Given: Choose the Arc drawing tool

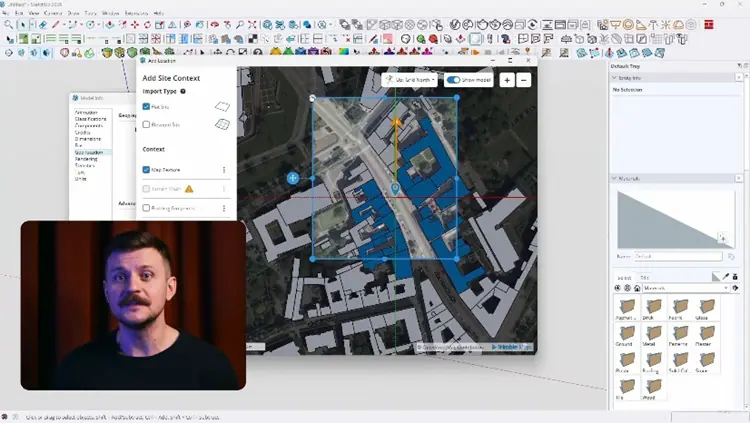Looking at the screenshot, I should coord(73,24).
